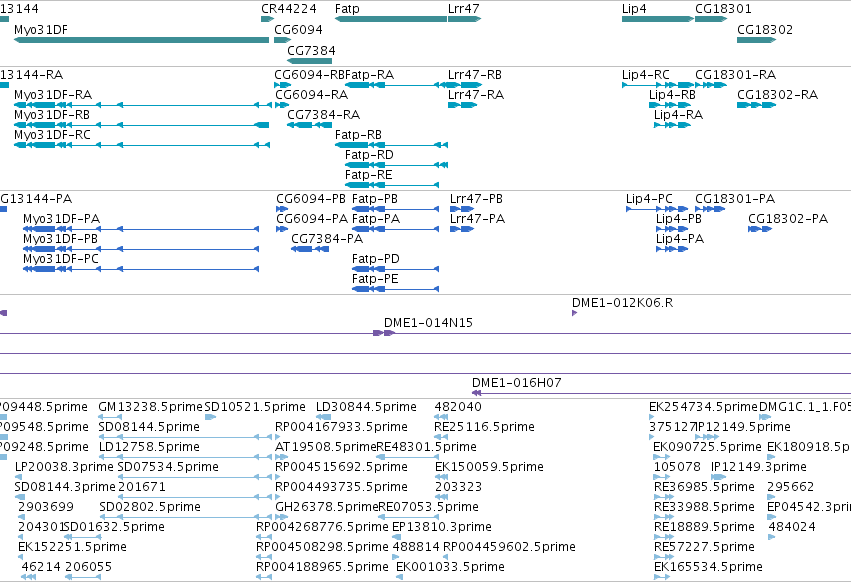Select the EK150059.5prime EST label
Image resolution: width=851 pixels, height=582 pixels.
pyautogui.click(x=489, y=467)
